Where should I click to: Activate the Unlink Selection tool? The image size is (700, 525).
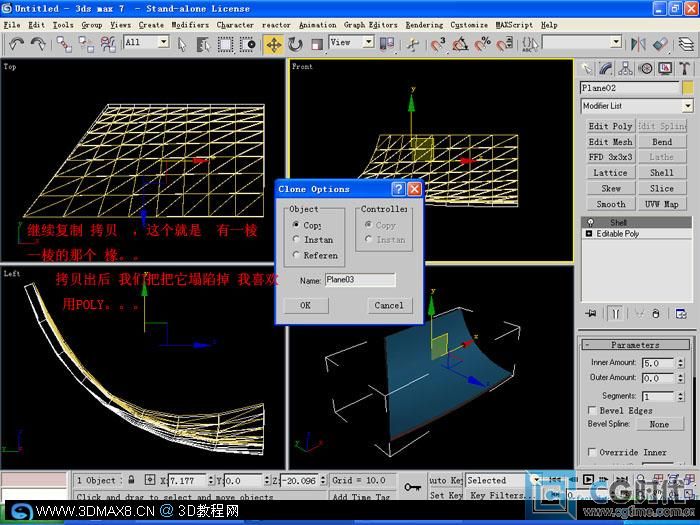(86, 44)
